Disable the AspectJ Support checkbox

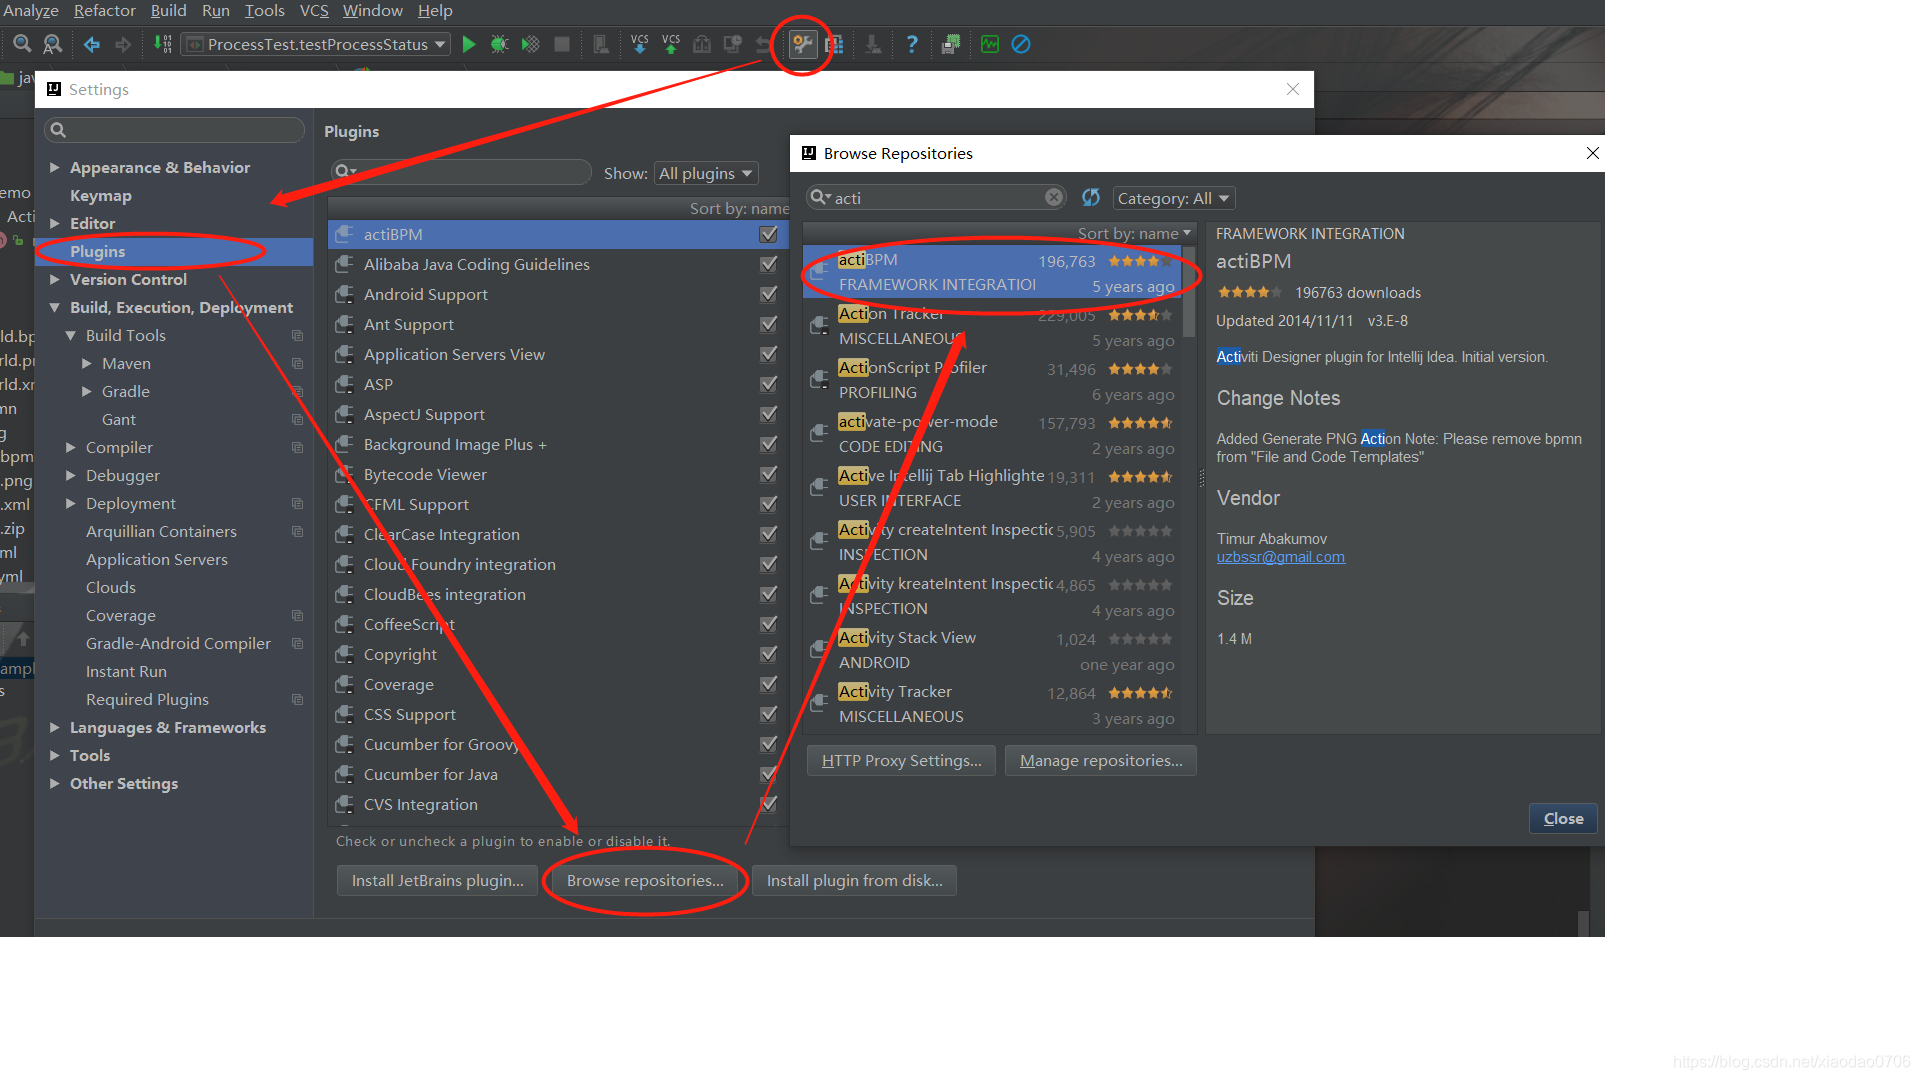768,414
